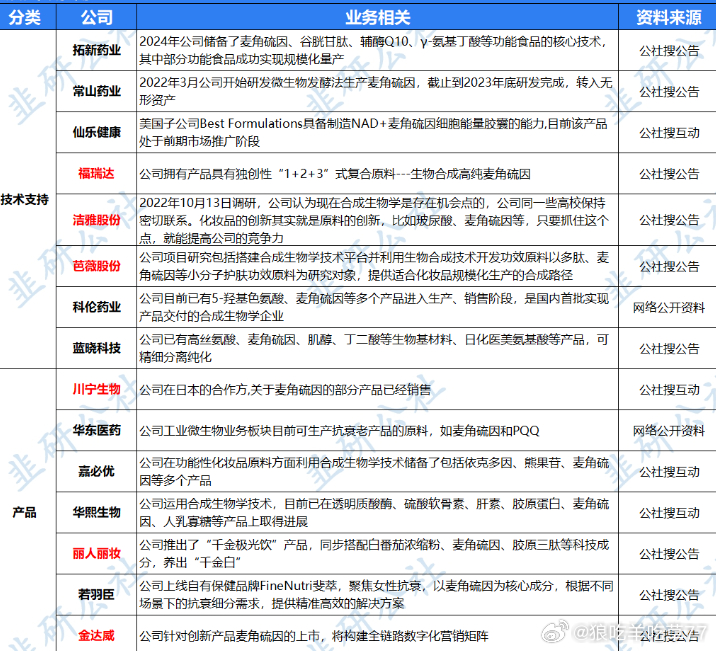Click red company name 丽人丽妆
Viewport: 716px width, 651px height.
pyautogui.click(x=96, y=554)
